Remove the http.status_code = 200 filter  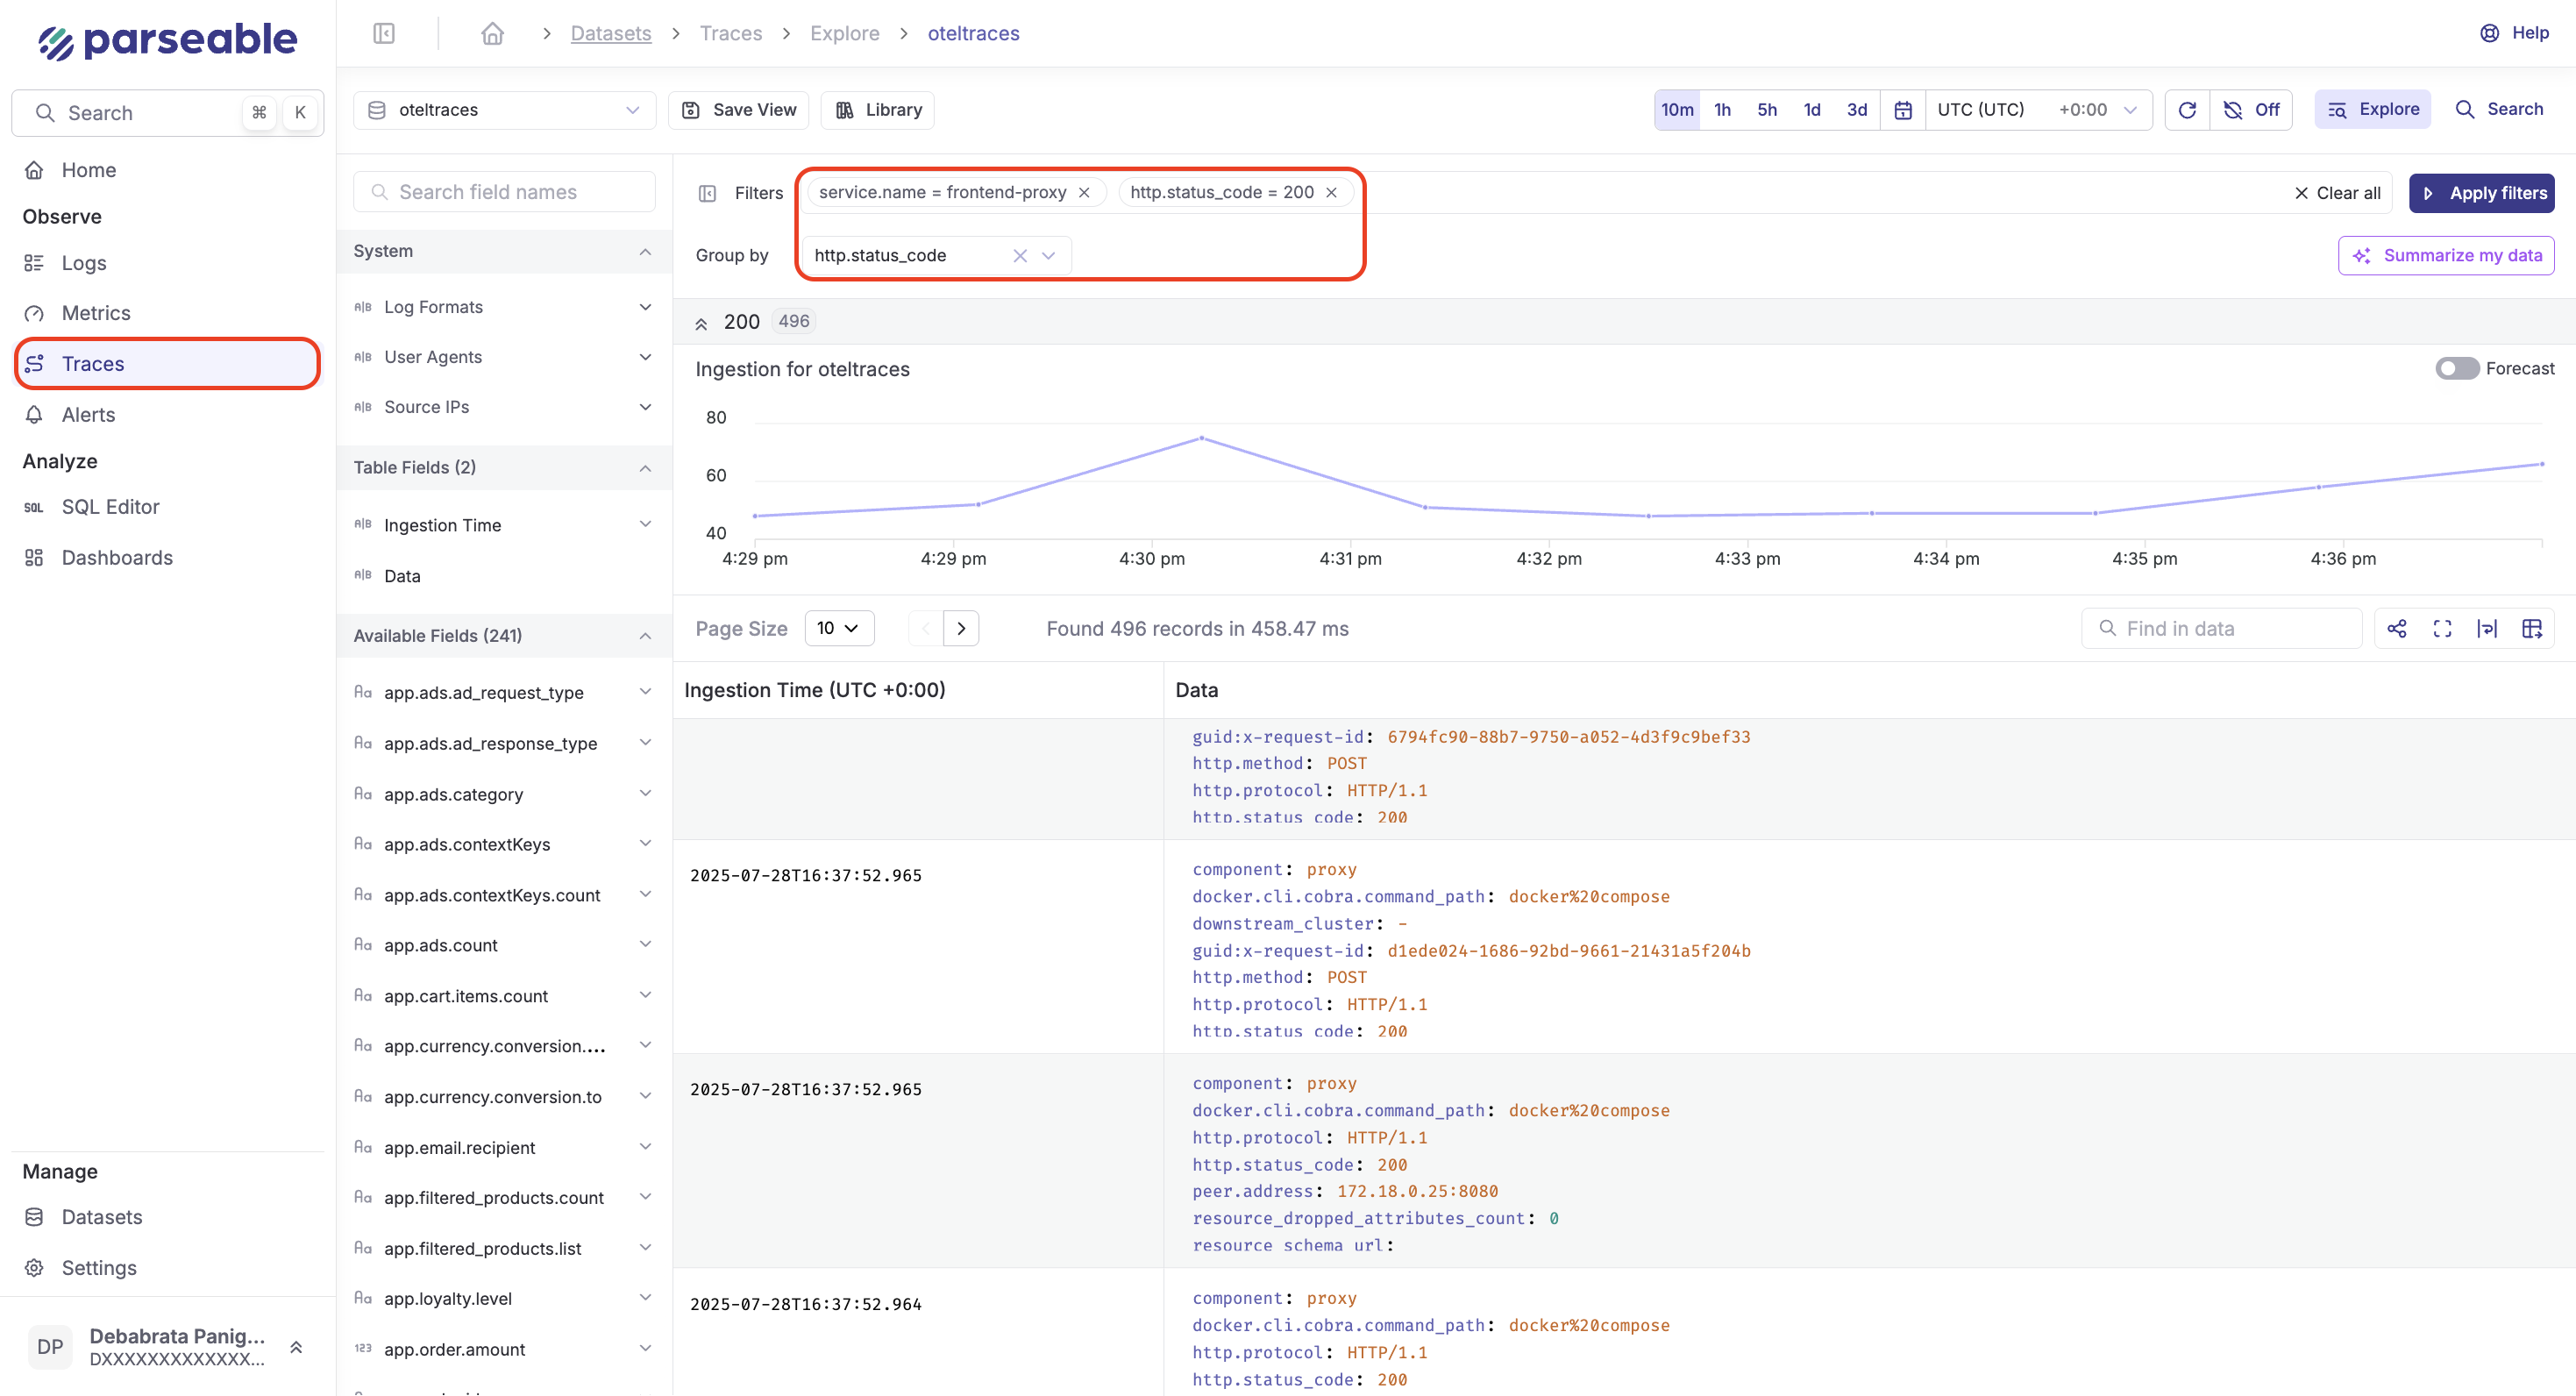[1331, 192]
